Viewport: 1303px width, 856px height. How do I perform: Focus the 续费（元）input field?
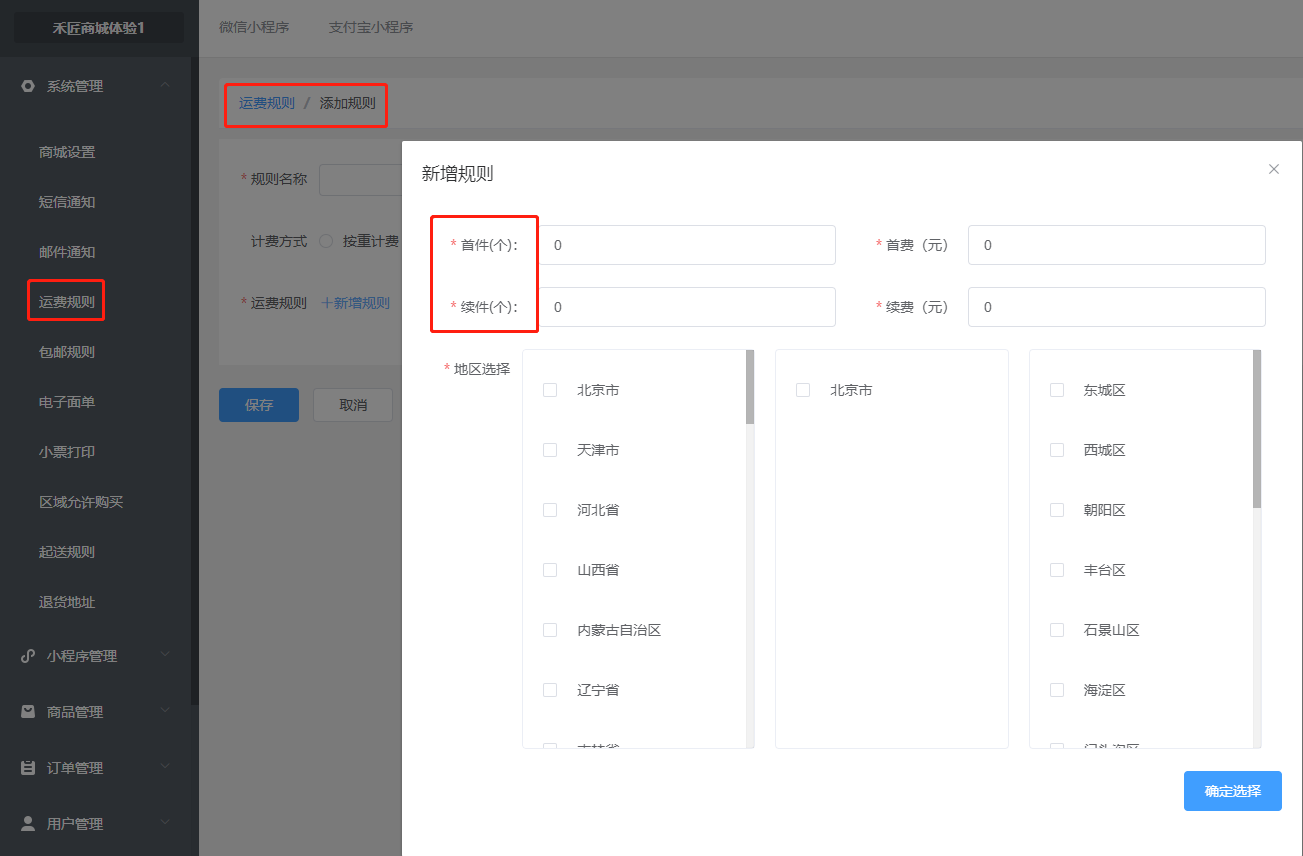pos(1117,307)
